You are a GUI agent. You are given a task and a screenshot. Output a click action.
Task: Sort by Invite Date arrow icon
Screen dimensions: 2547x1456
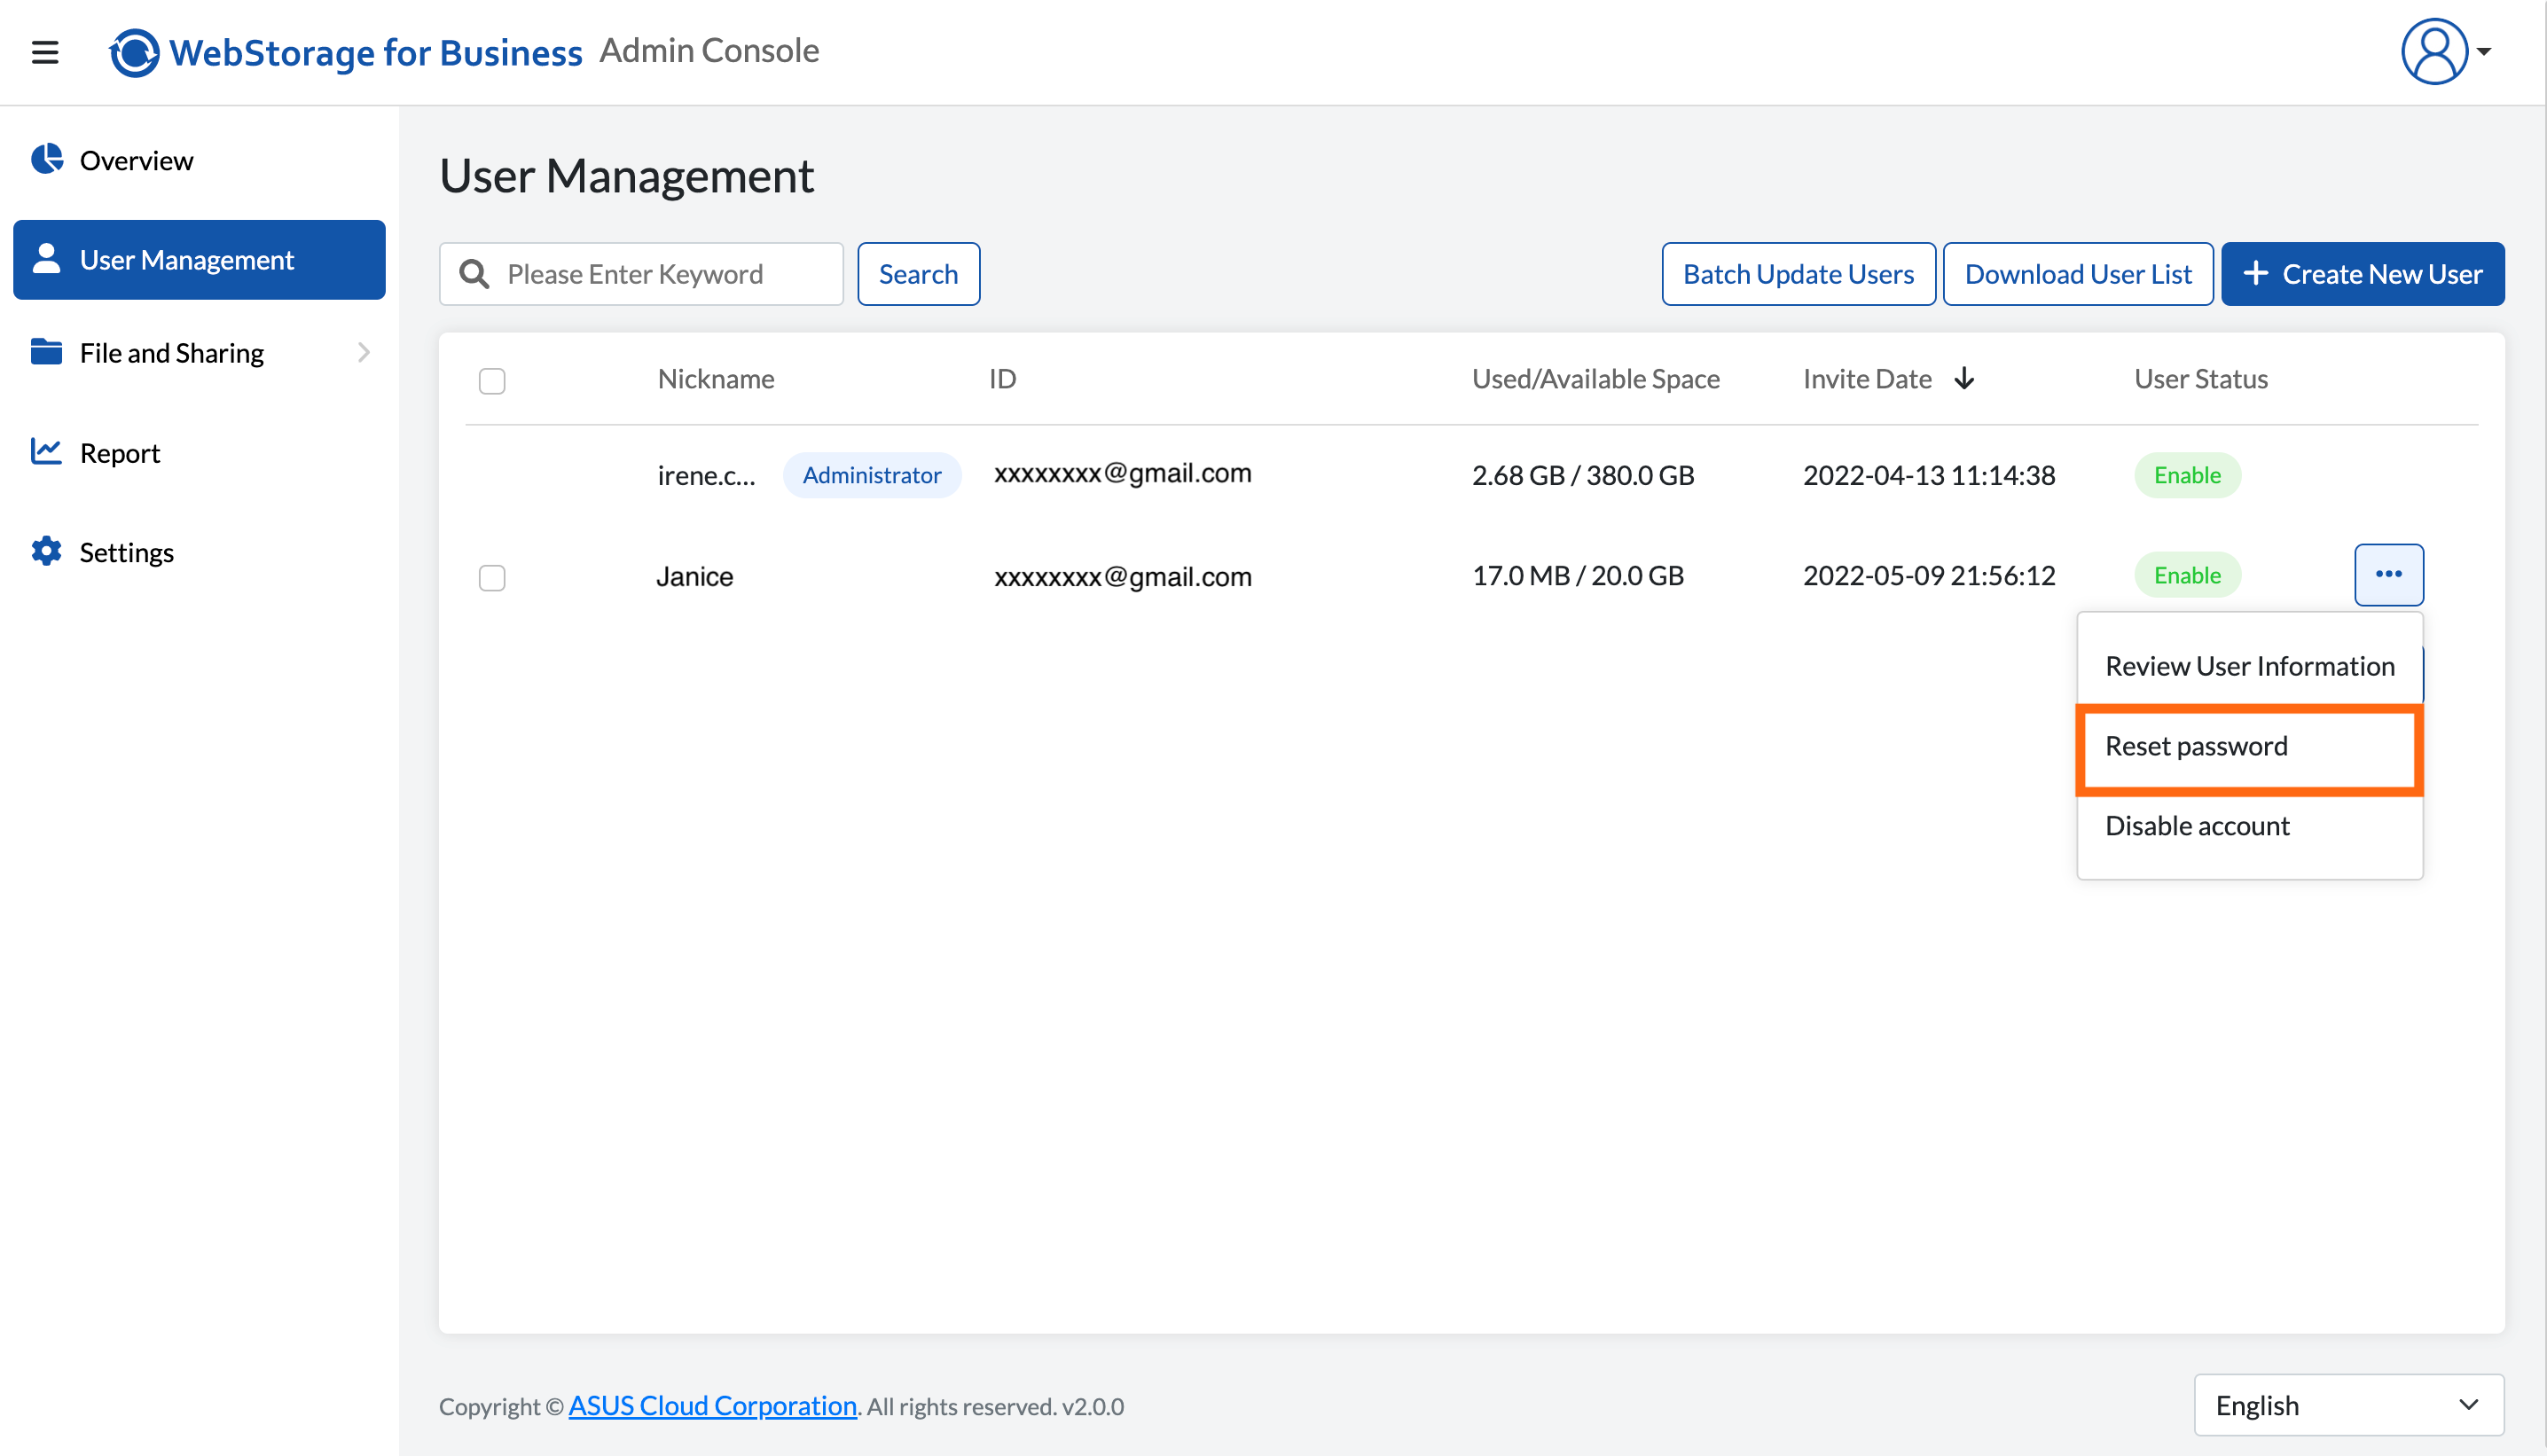point(1964,378)
